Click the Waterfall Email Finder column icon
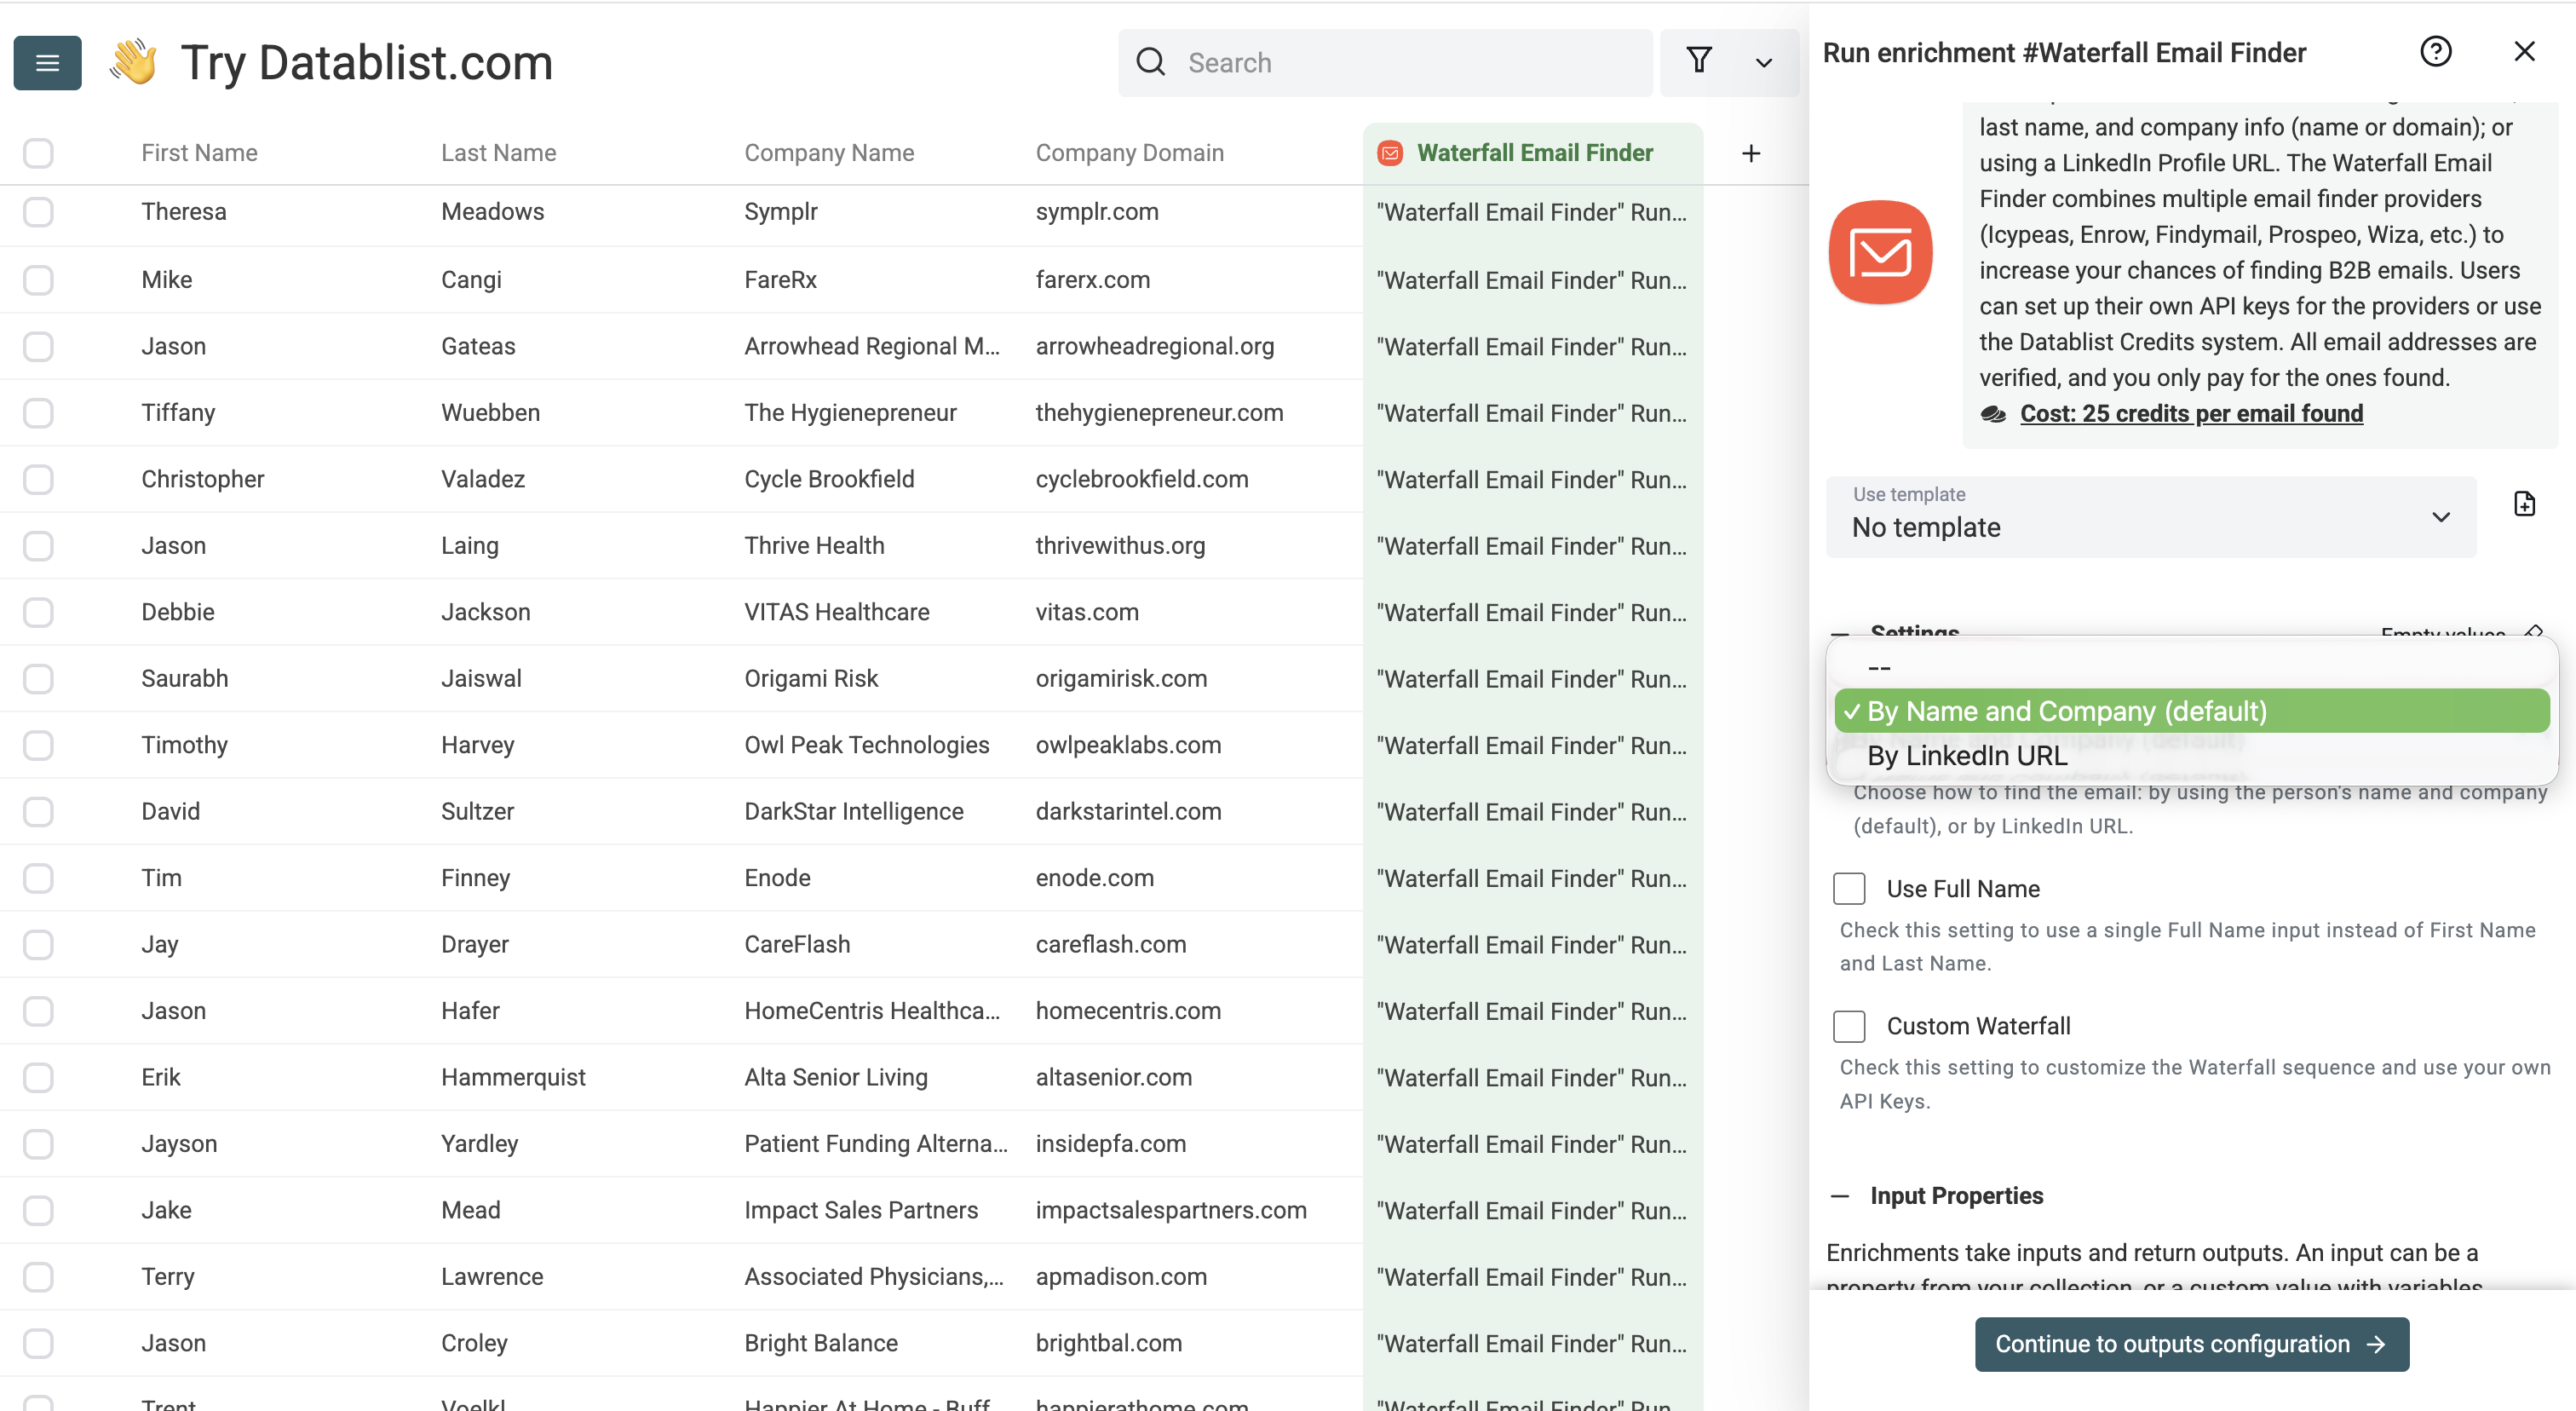Image resolution: width=2576 pixels, height=1411 pixels. (1390, 153)
